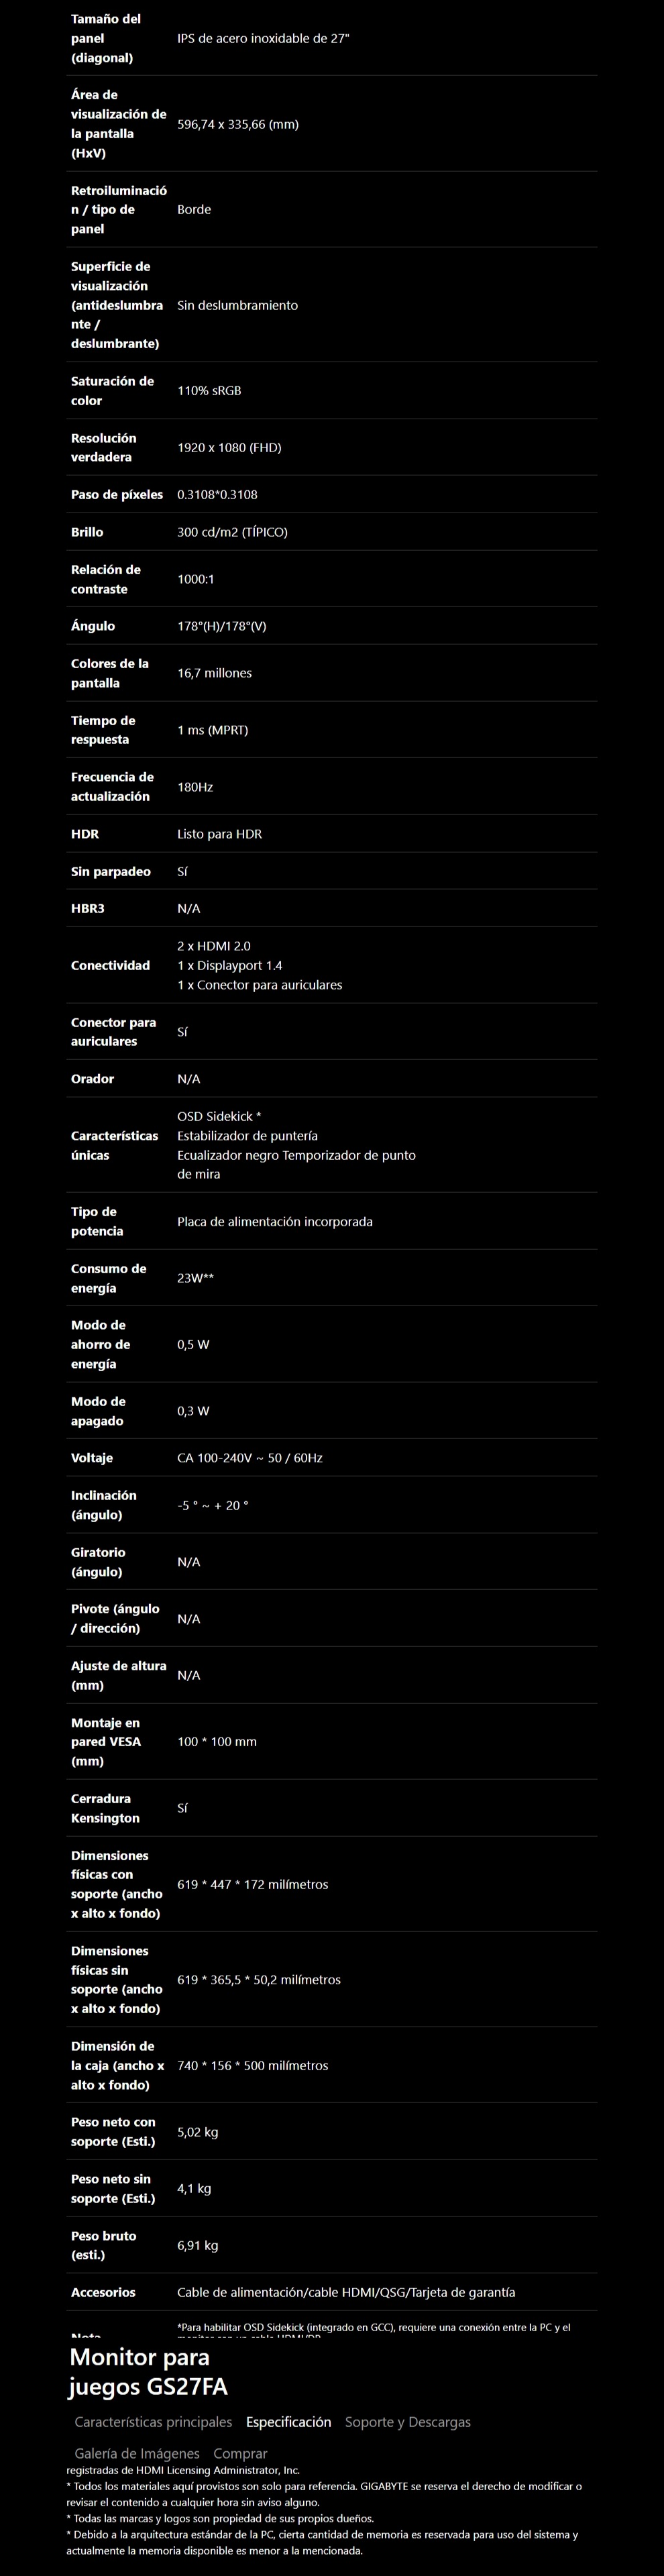
Task: Click the Accesorios row label
Action: tap(103, 2292)
